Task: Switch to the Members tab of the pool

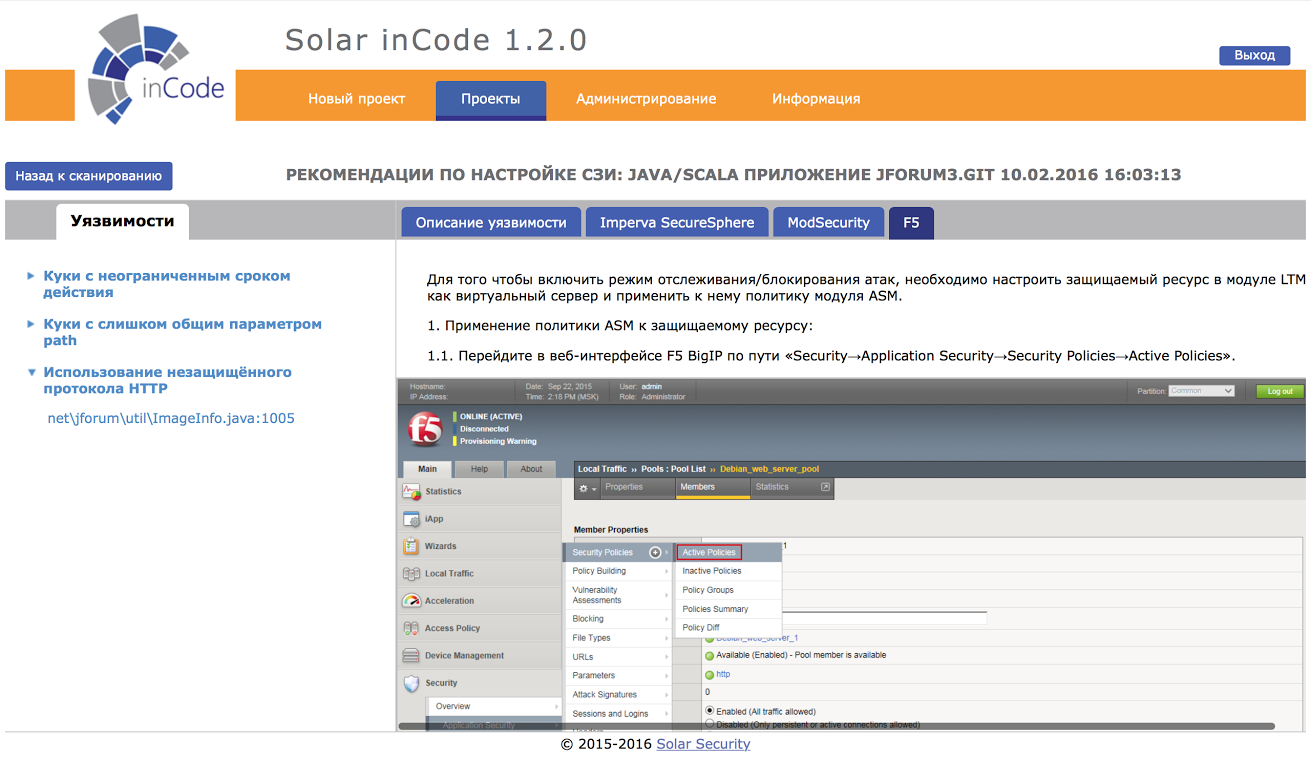Action: [x=713, y=488]
